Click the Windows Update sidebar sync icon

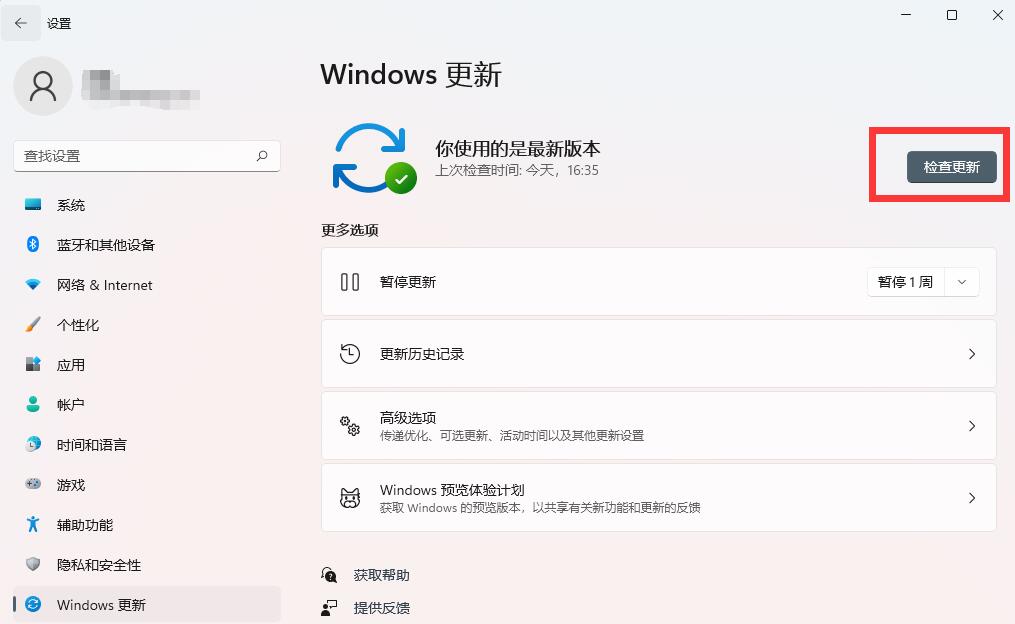33,605
